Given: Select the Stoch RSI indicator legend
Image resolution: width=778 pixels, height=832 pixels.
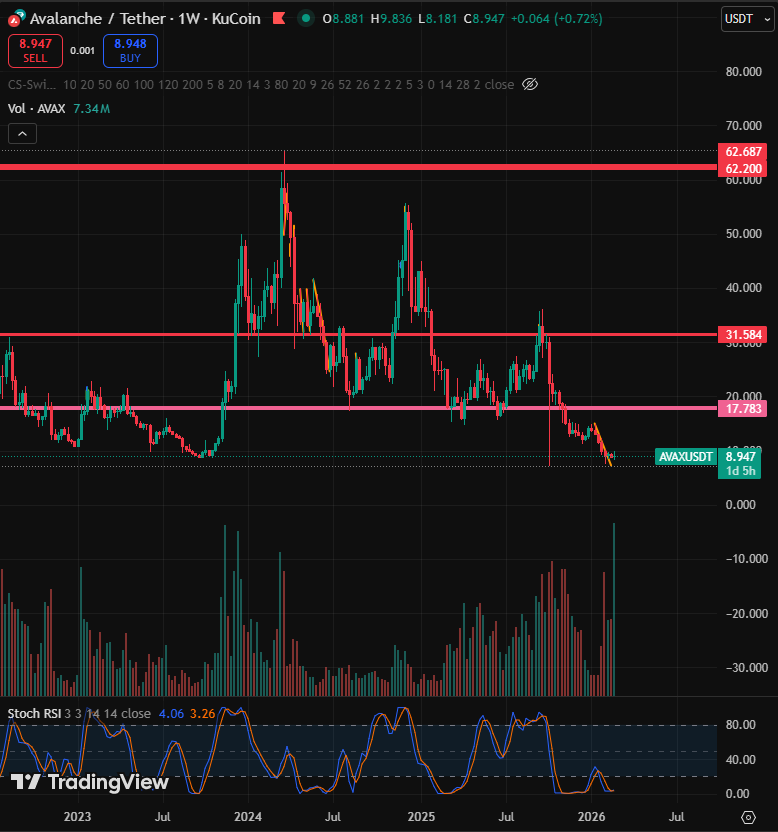Looking at the screenshot, I should pos(34,714).
